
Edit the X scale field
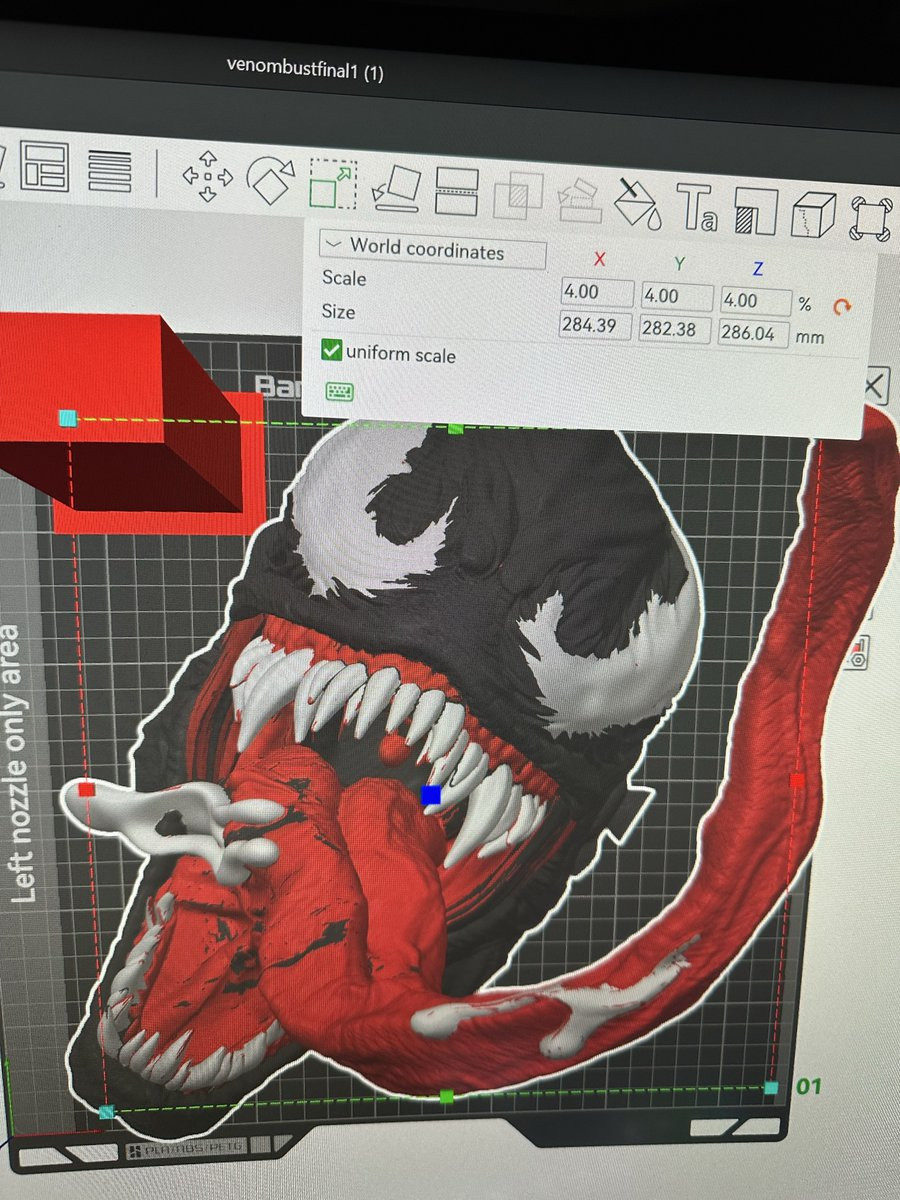pos(597,293)
